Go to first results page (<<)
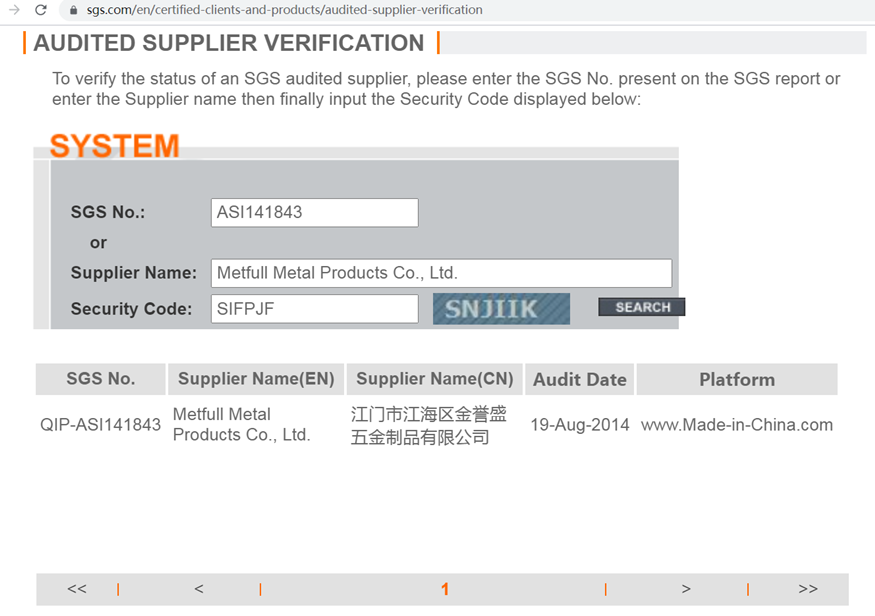 click(77, 589)
